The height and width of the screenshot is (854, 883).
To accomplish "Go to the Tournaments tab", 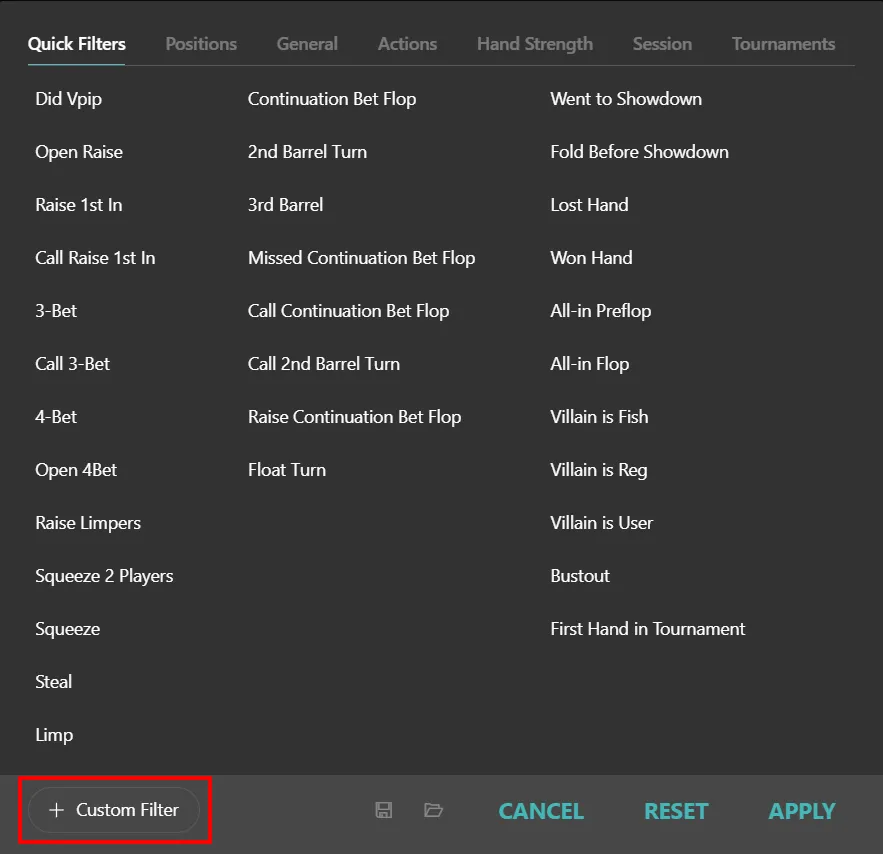I will point(783,44).
